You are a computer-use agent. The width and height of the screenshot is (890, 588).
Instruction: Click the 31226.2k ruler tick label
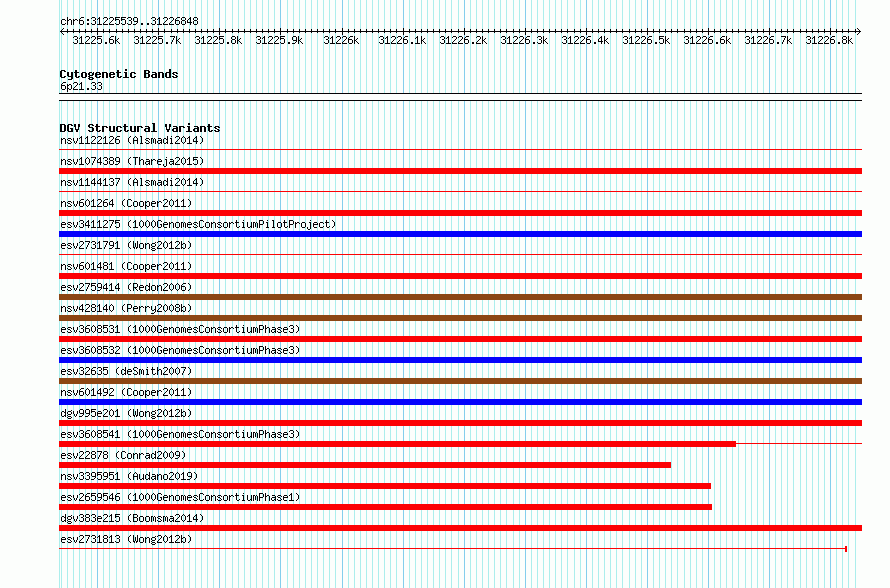click(x=463, y=40)
